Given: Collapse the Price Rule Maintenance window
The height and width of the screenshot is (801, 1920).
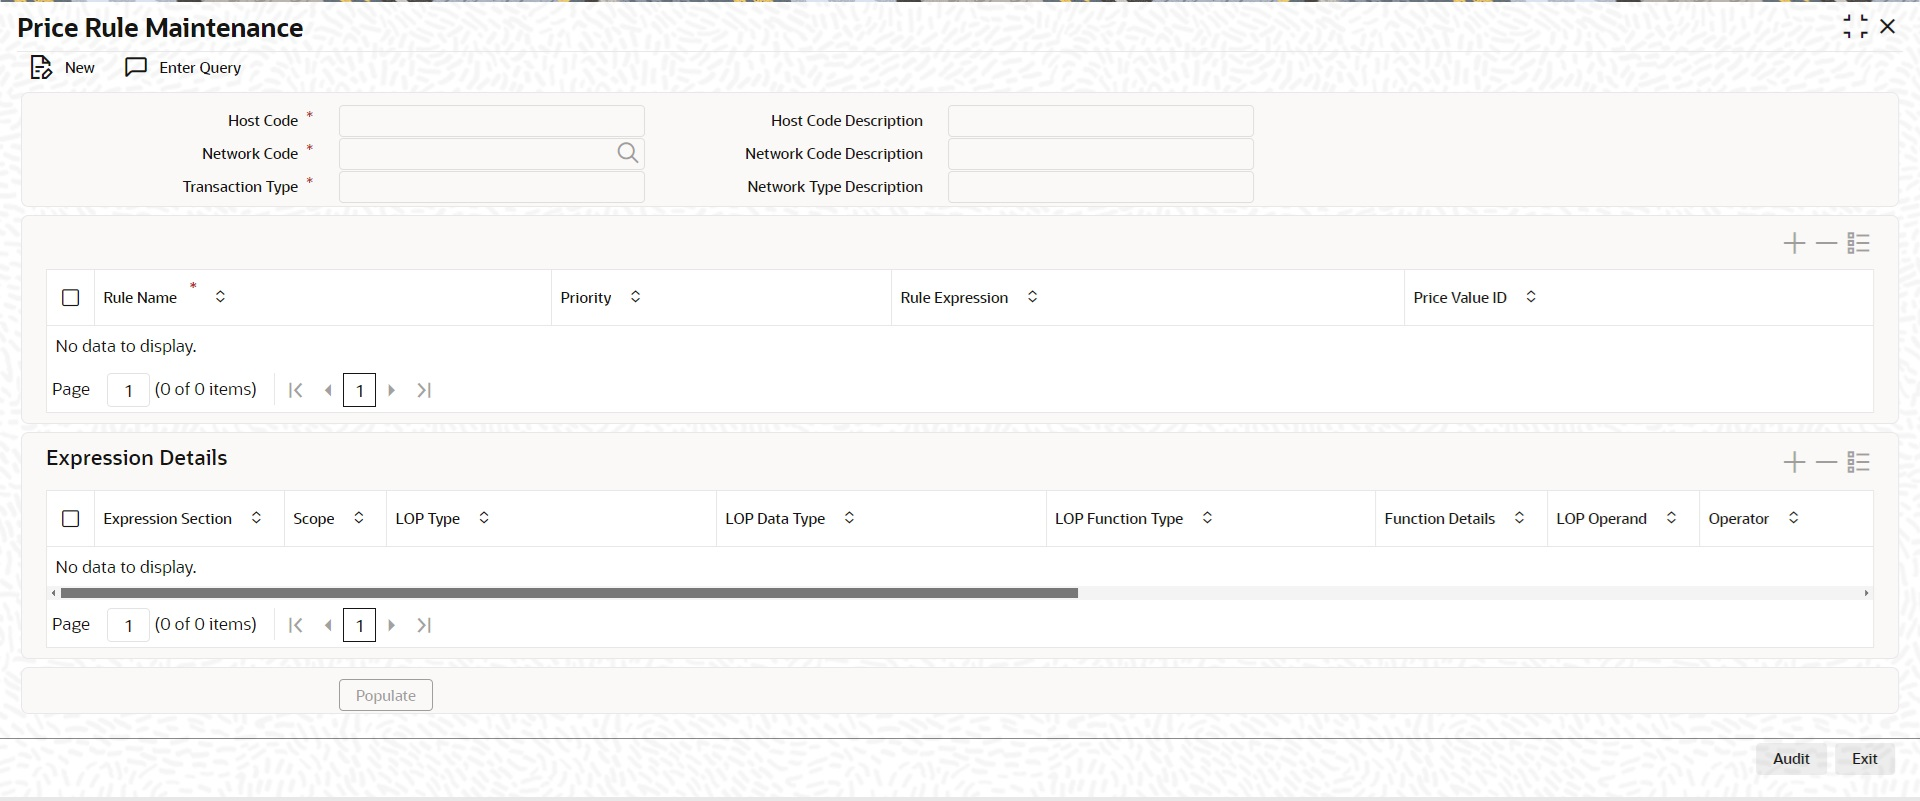Looking at the screenshot, I should click(x=1855, y=27).
